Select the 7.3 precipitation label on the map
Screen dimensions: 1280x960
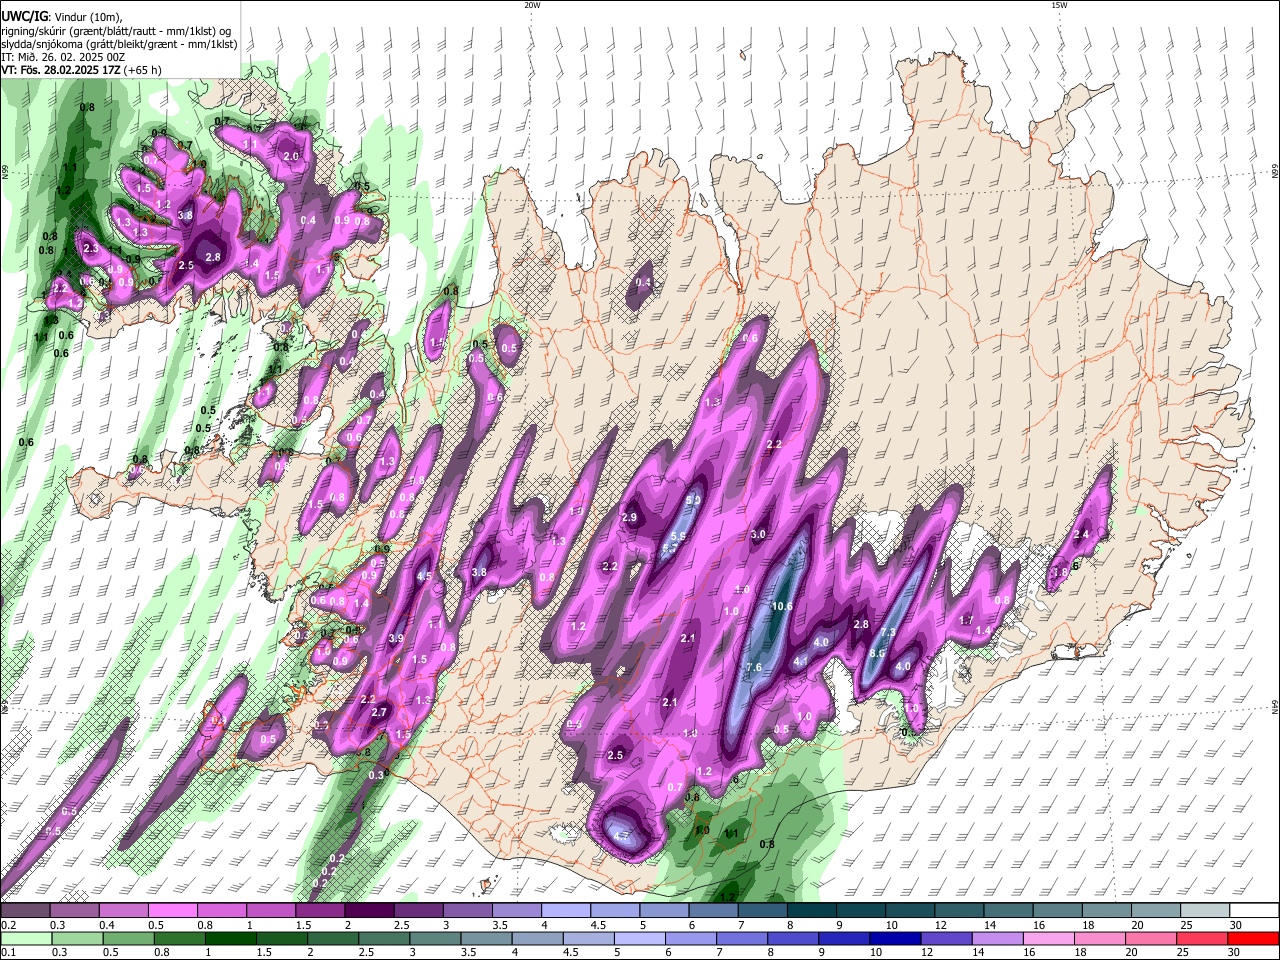887,633
